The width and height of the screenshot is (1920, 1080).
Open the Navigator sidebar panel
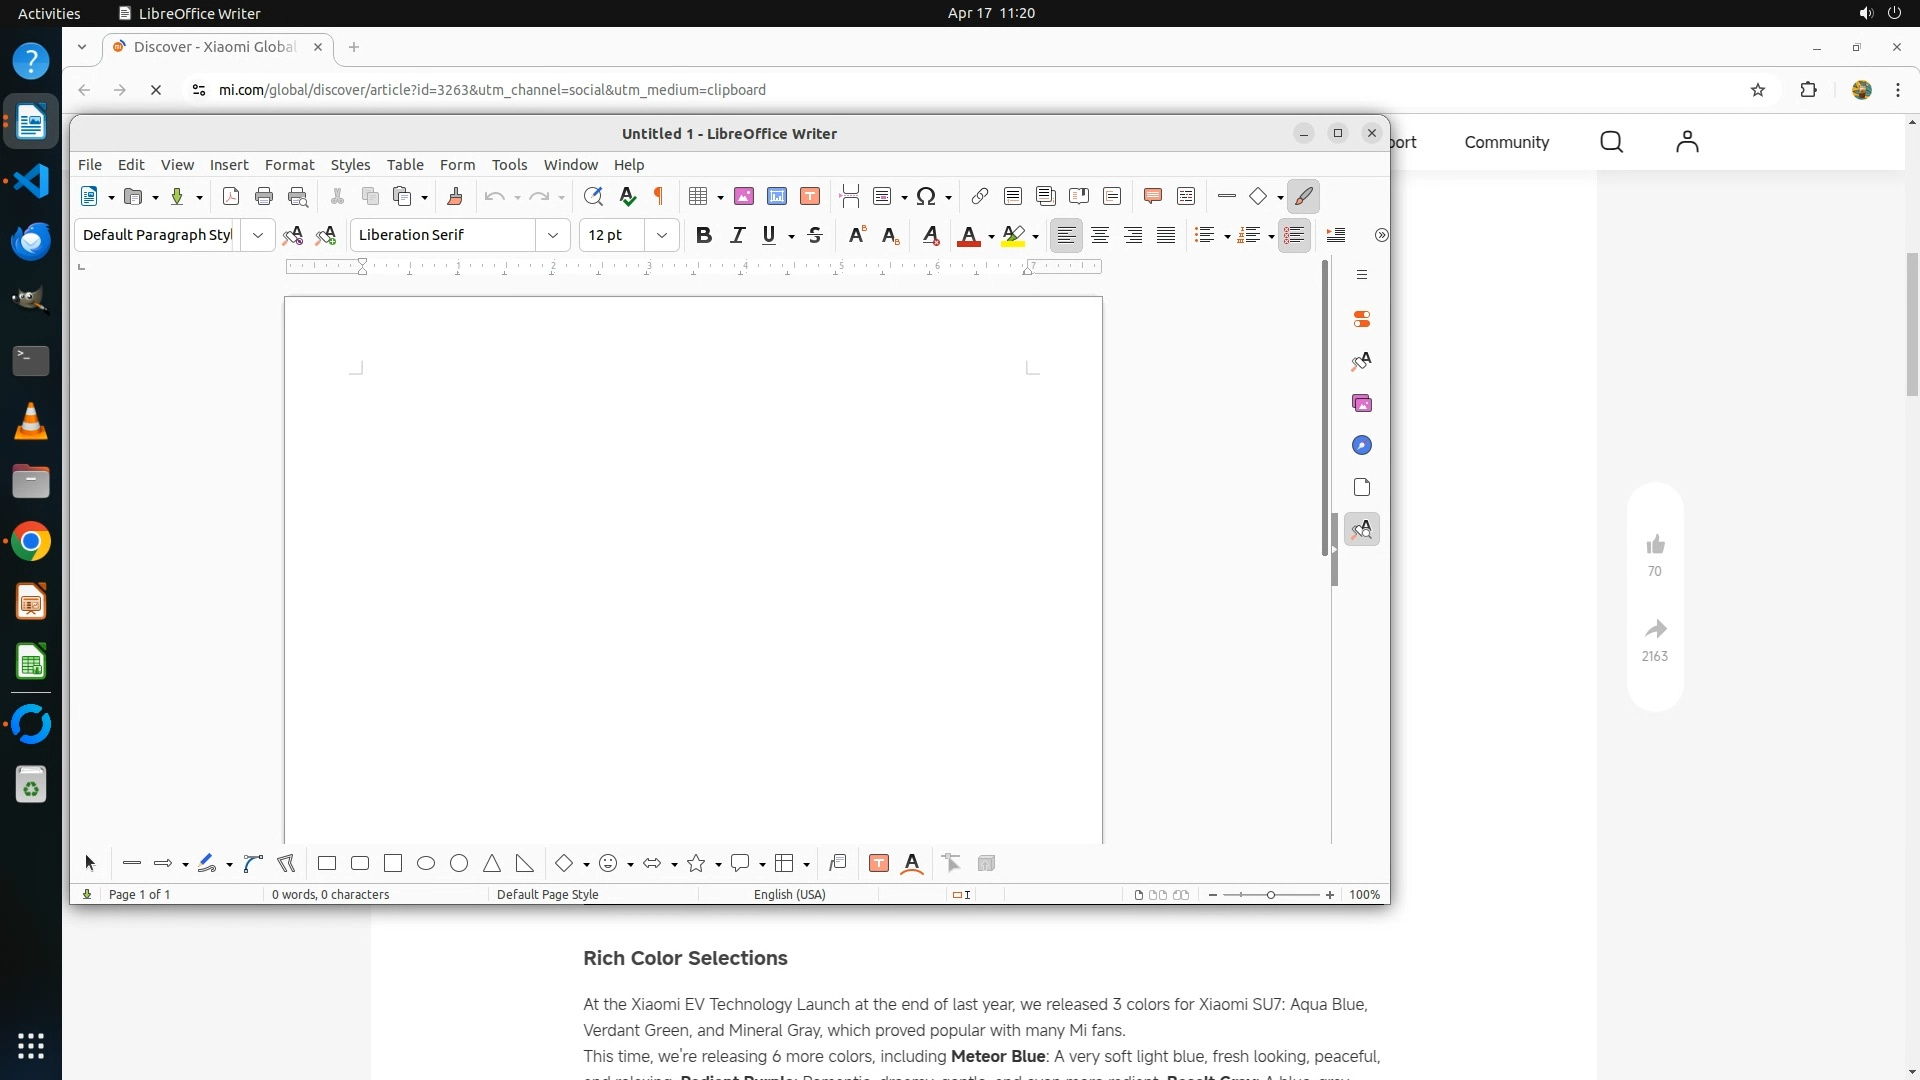point(1362,445)
